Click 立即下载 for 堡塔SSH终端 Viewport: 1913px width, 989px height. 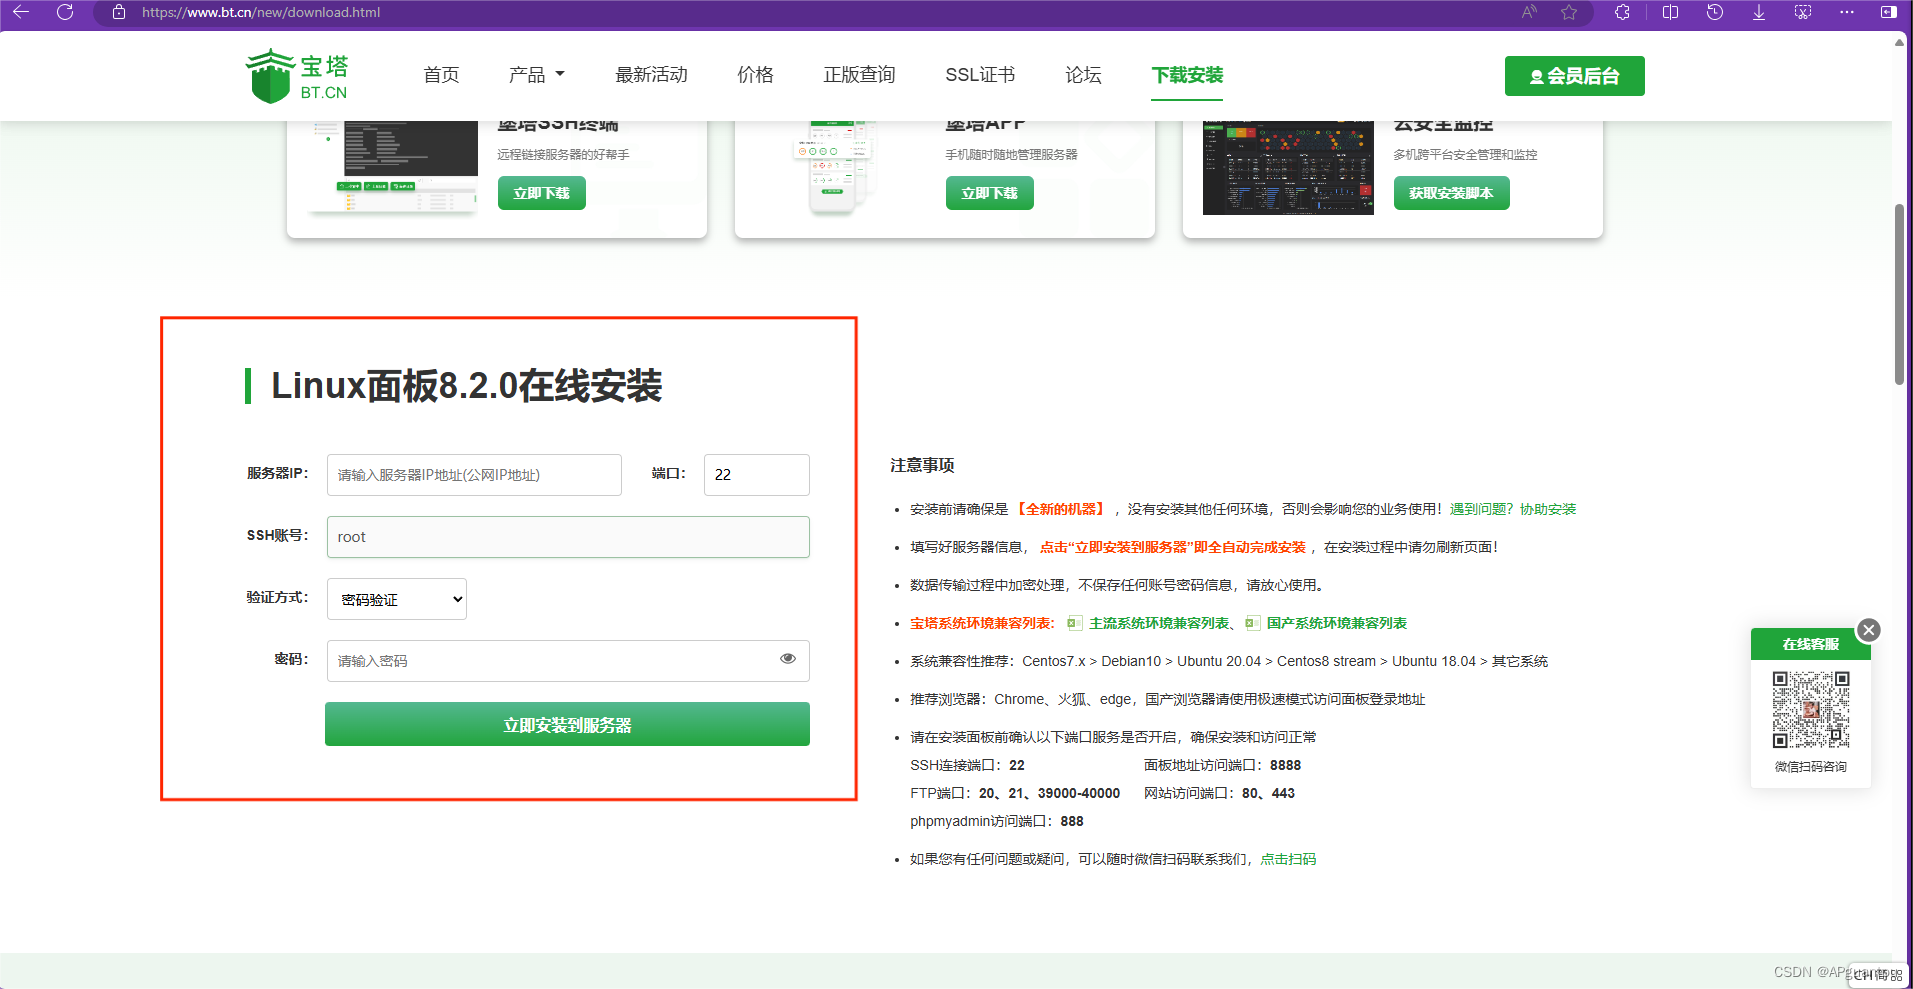click(541, 193)
